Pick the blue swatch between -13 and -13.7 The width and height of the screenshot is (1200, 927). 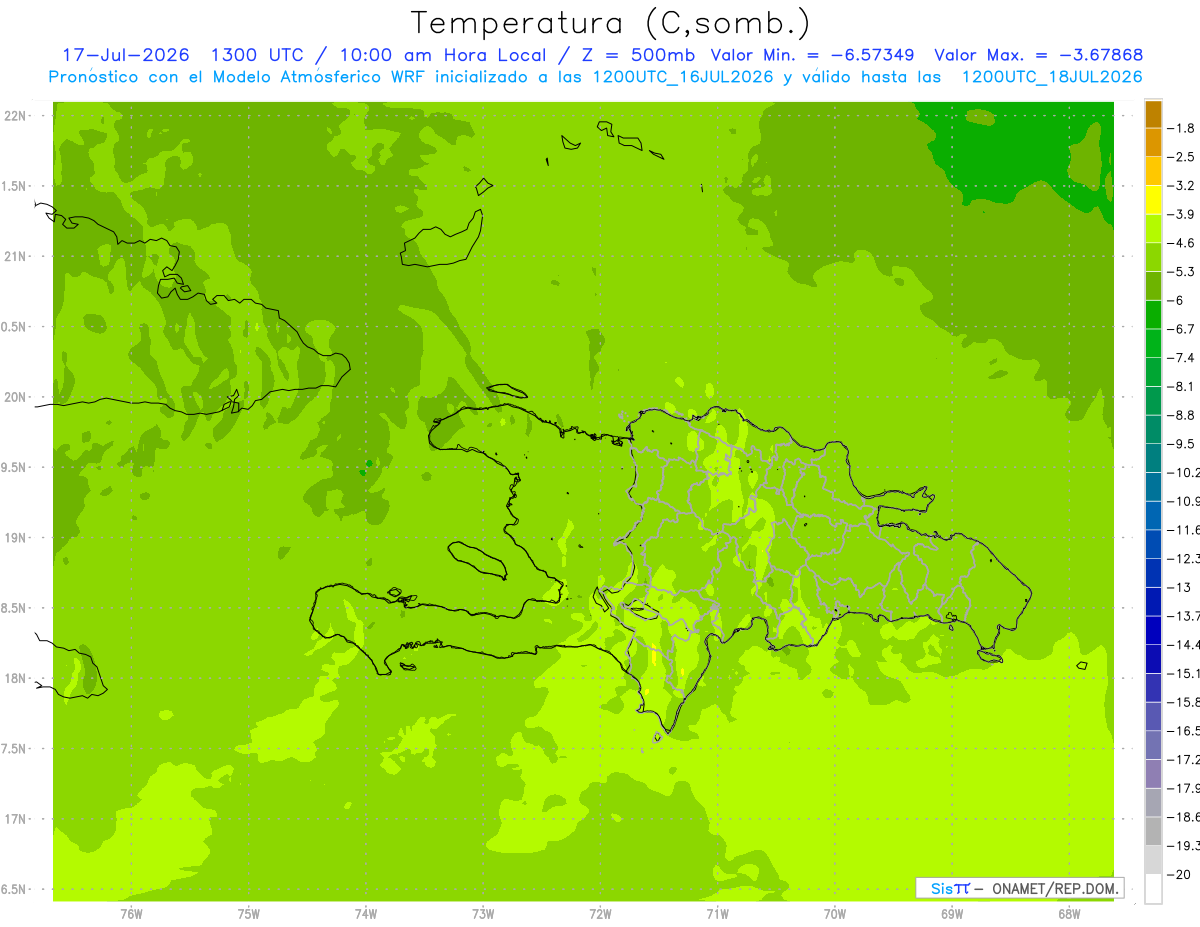tap(1153, 602)
